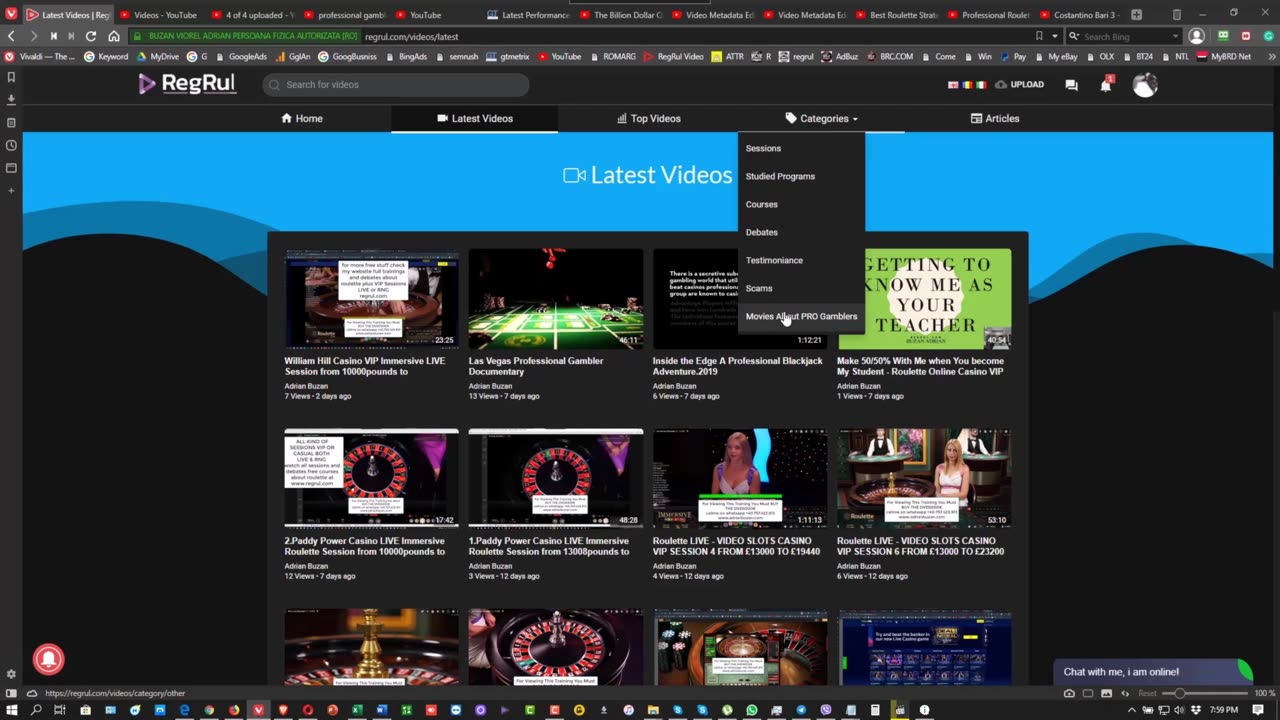Select Sessions category

click(801, 148)
